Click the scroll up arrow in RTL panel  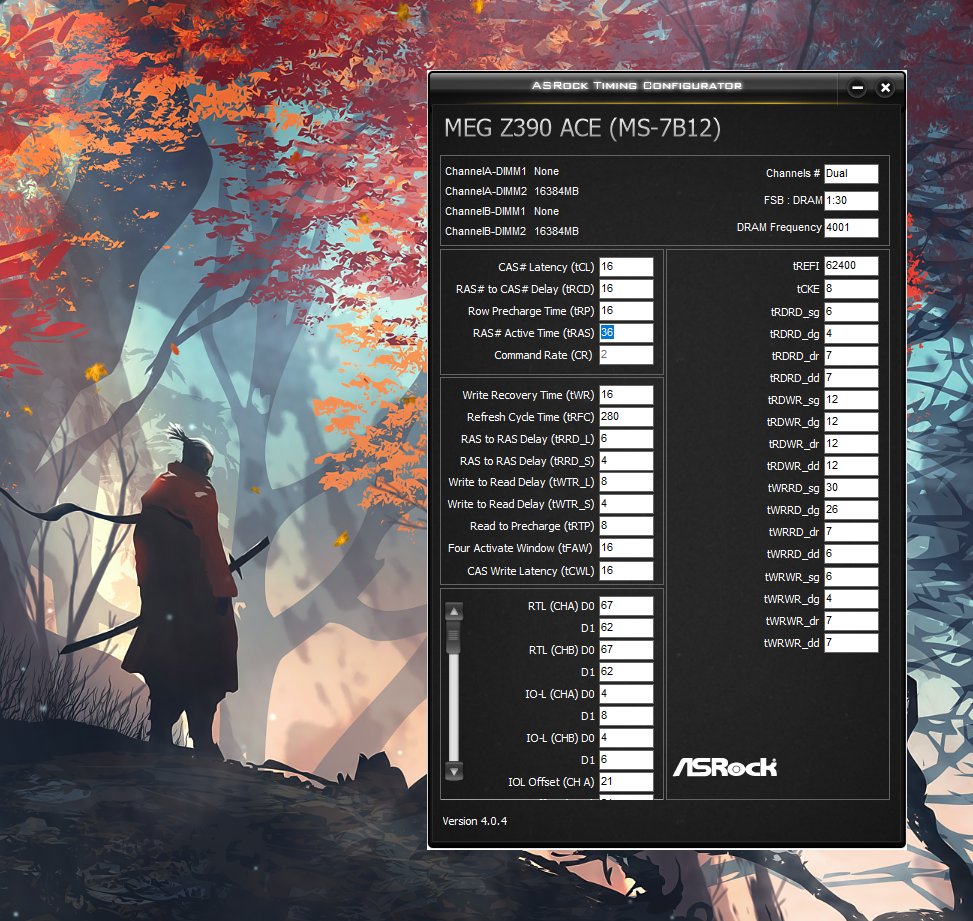454,611
